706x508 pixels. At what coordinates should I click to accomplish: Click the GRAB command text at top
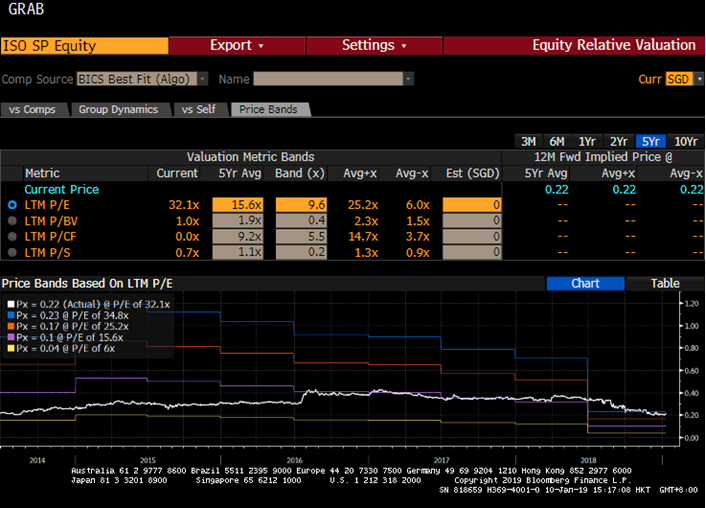[x=26, y=9]
